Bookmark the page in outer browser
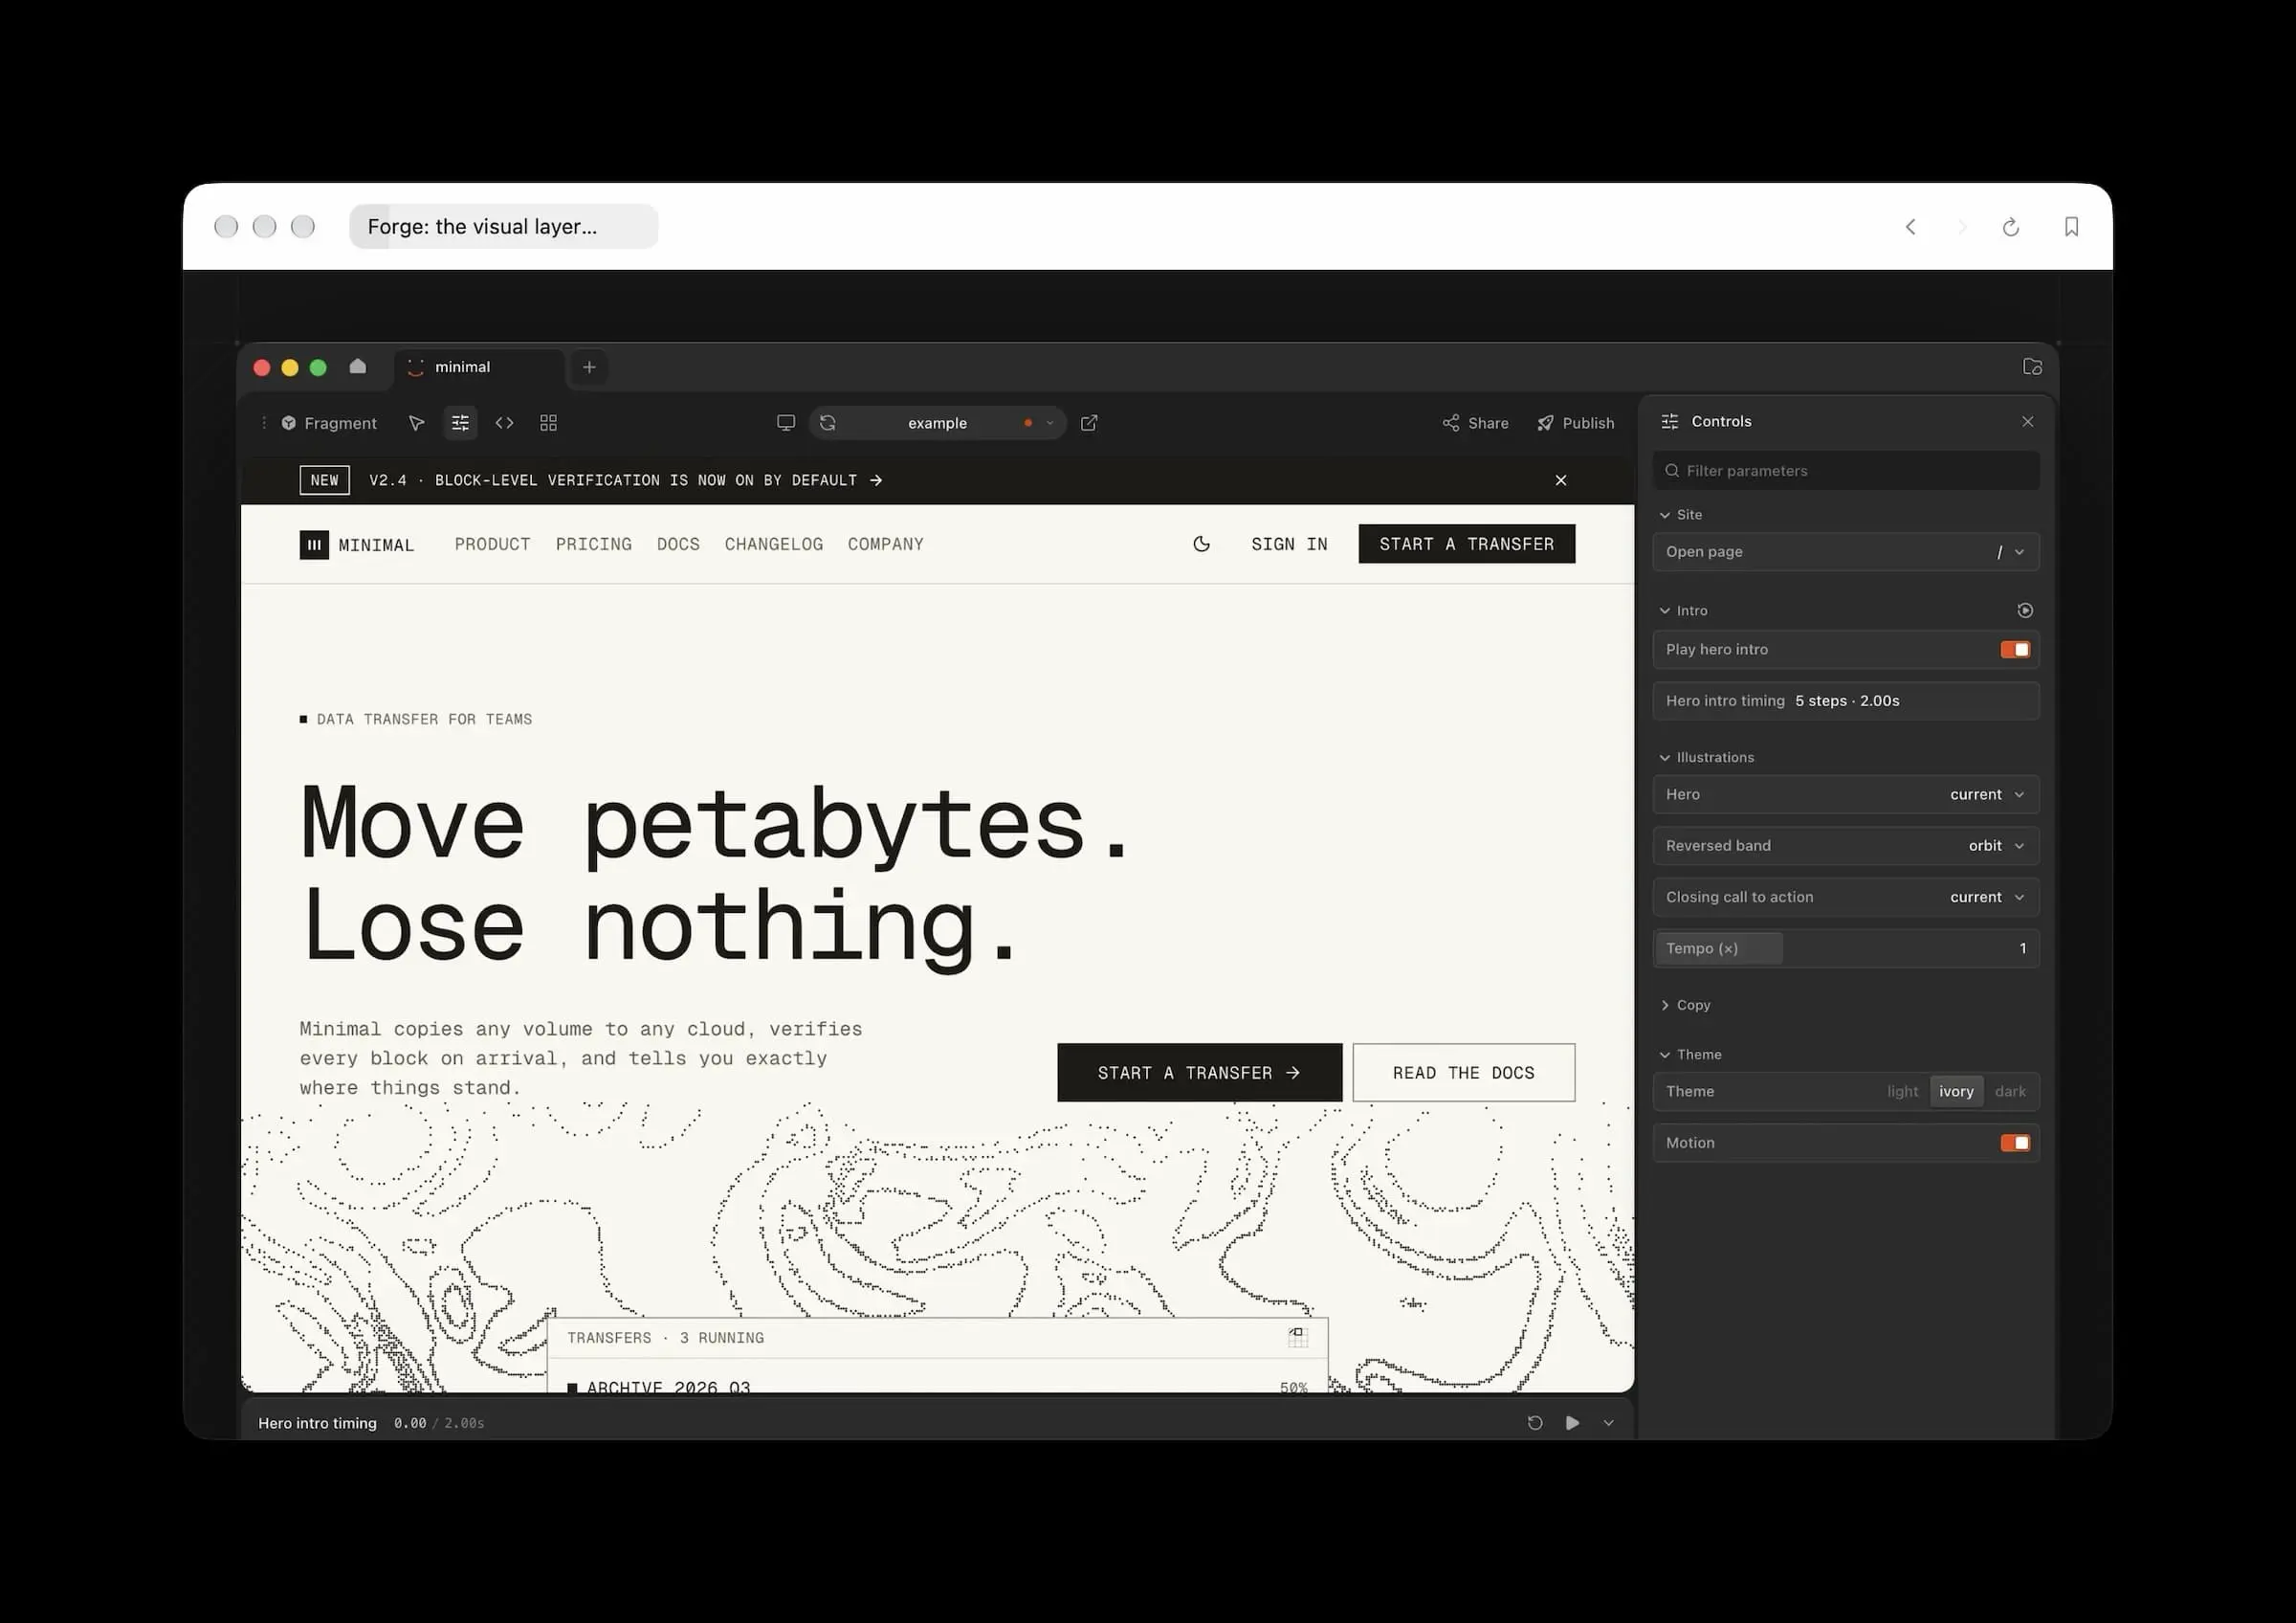 pos(2071,227)
